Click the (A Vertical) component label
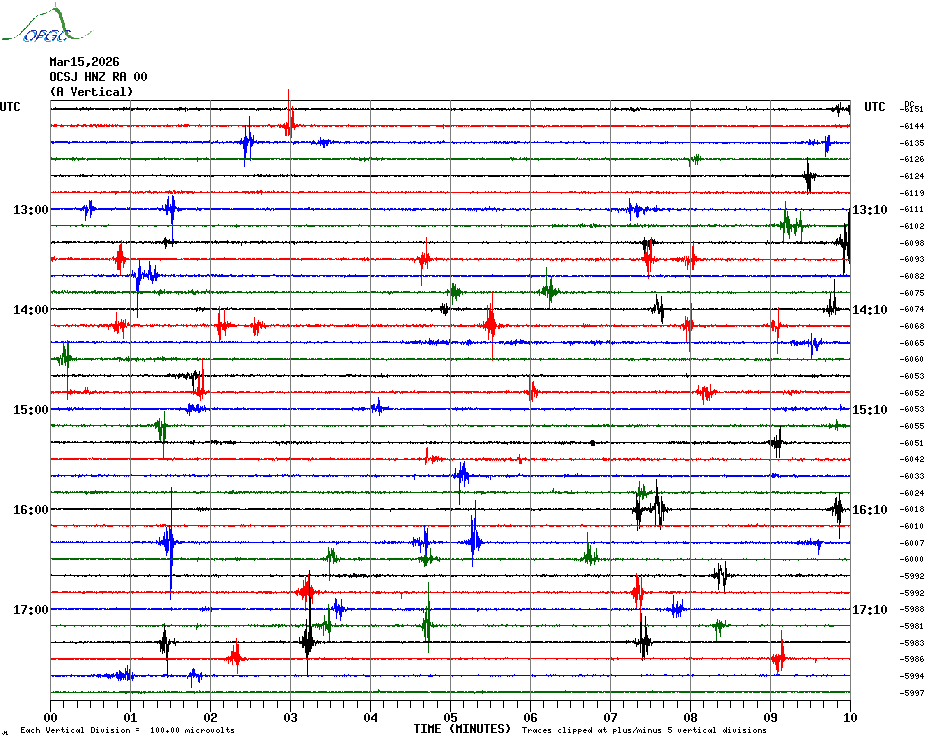 coord(91,91)
